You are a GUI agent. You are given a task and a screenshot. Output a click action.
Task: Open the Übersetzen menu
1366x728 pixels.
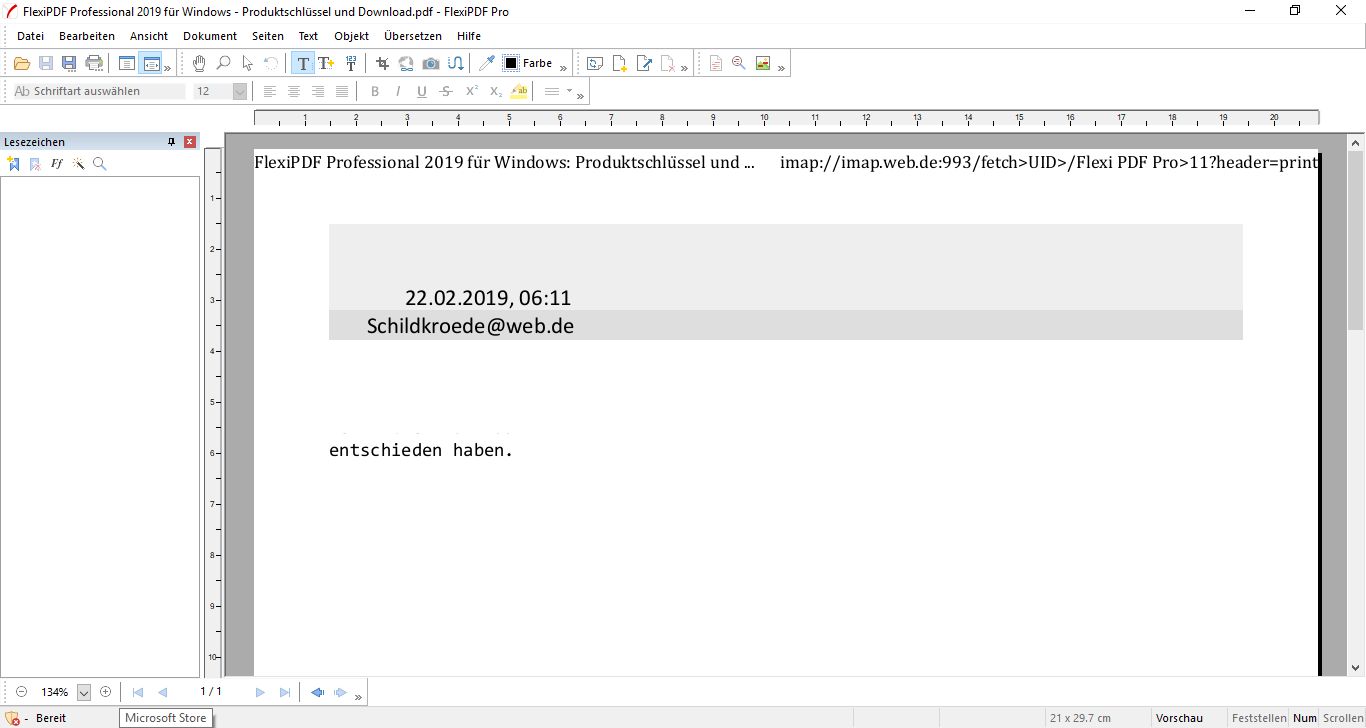pyautogui.click(x=412, y=36)
